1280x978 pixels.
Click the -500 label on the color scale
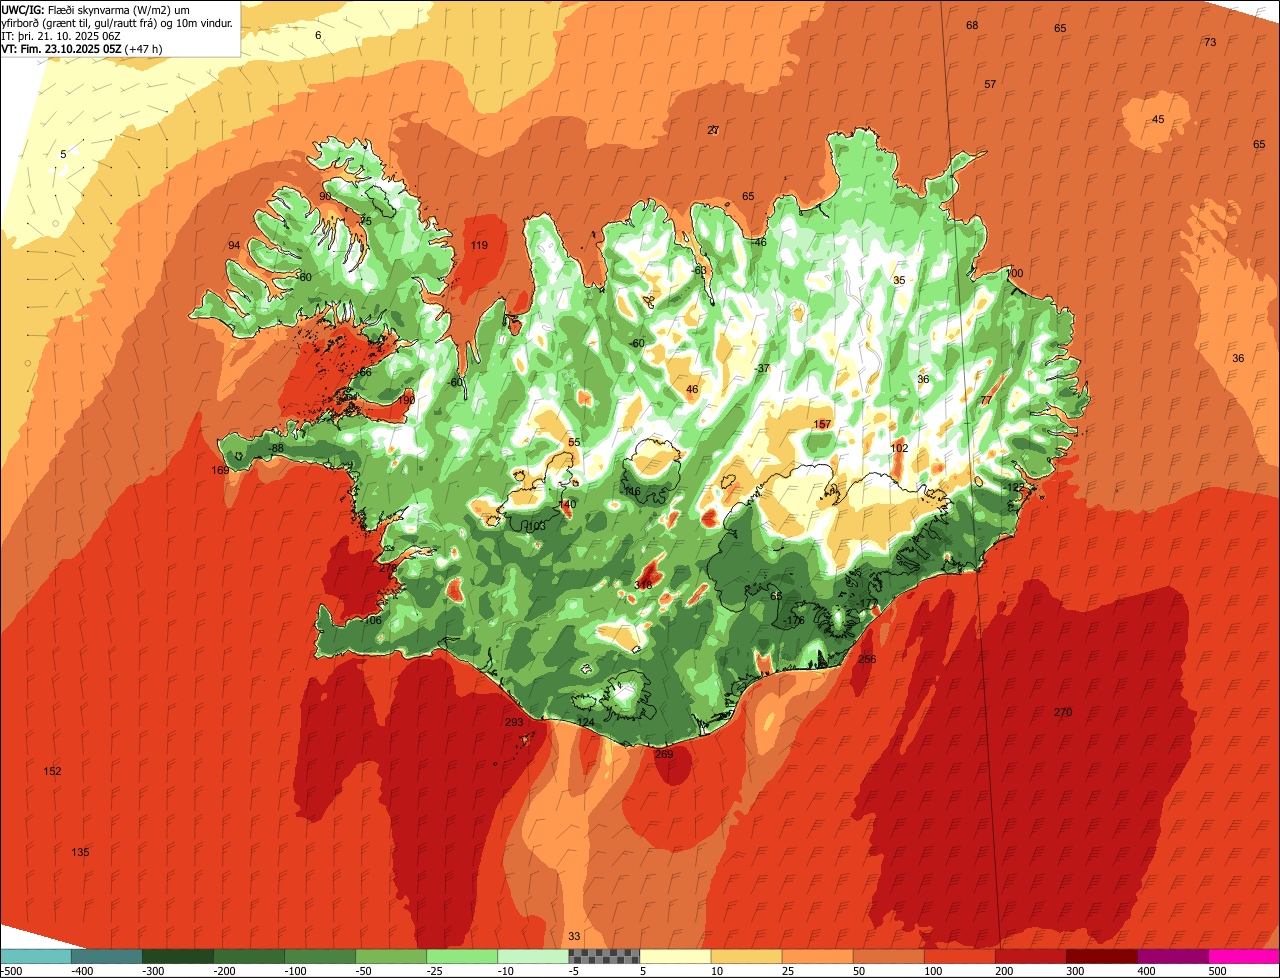click(x=10, y=971)
